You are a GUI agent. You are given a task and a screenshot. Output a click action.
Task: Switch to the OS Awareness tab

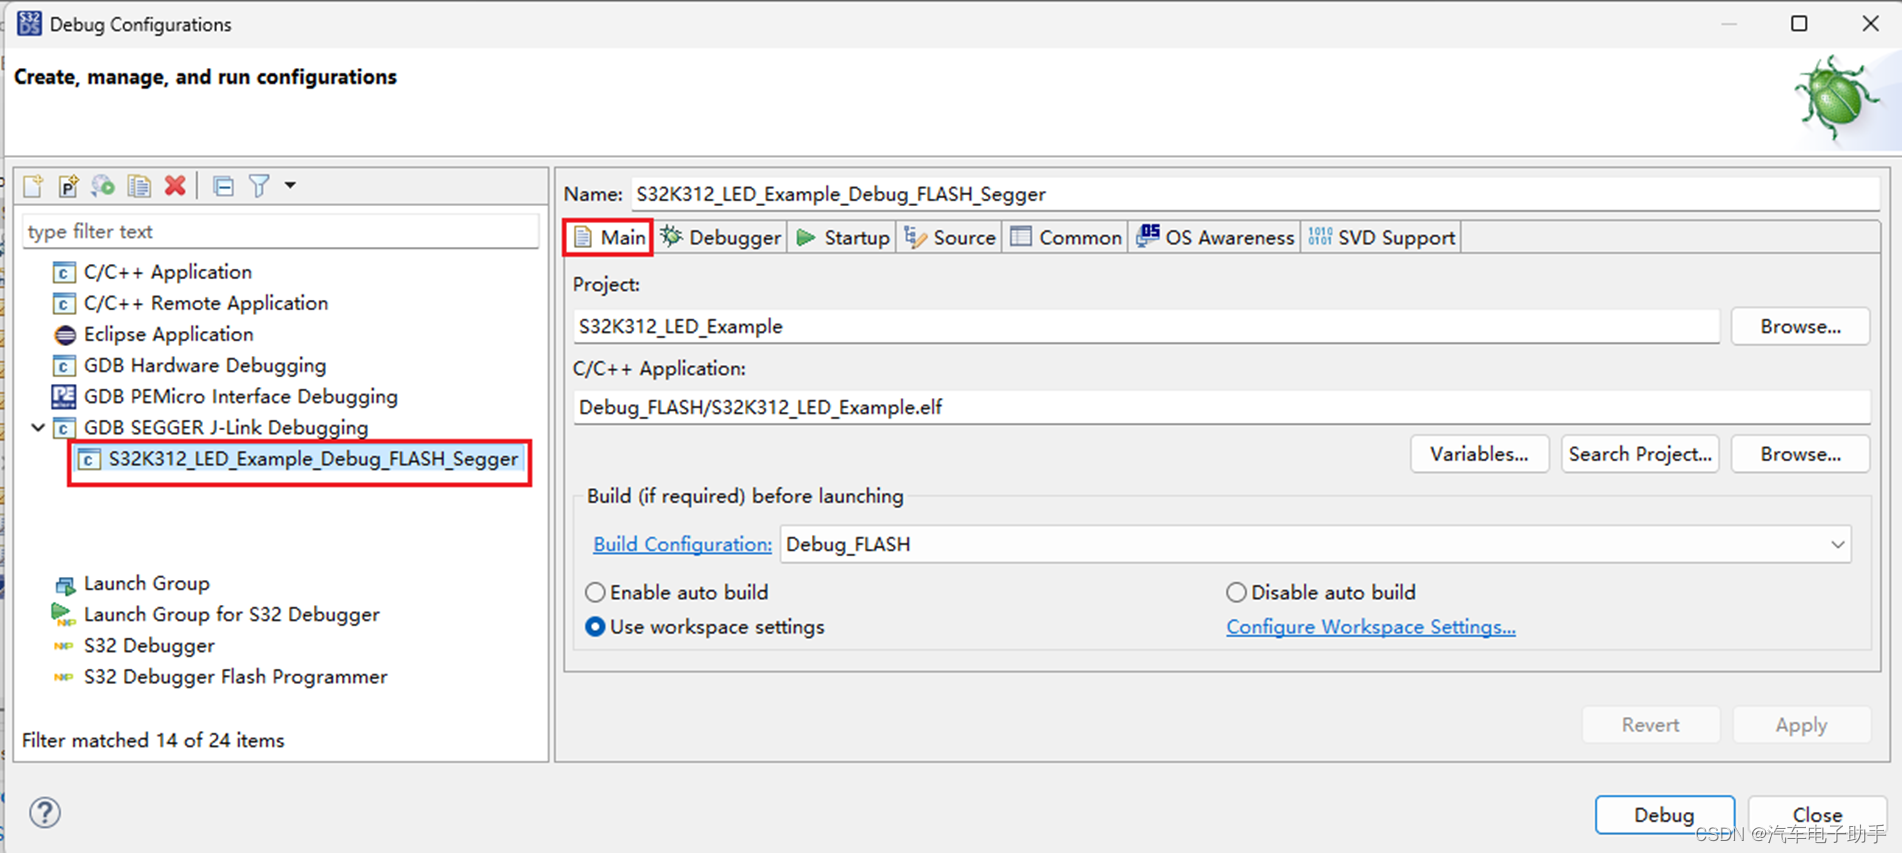point(1216,237)
